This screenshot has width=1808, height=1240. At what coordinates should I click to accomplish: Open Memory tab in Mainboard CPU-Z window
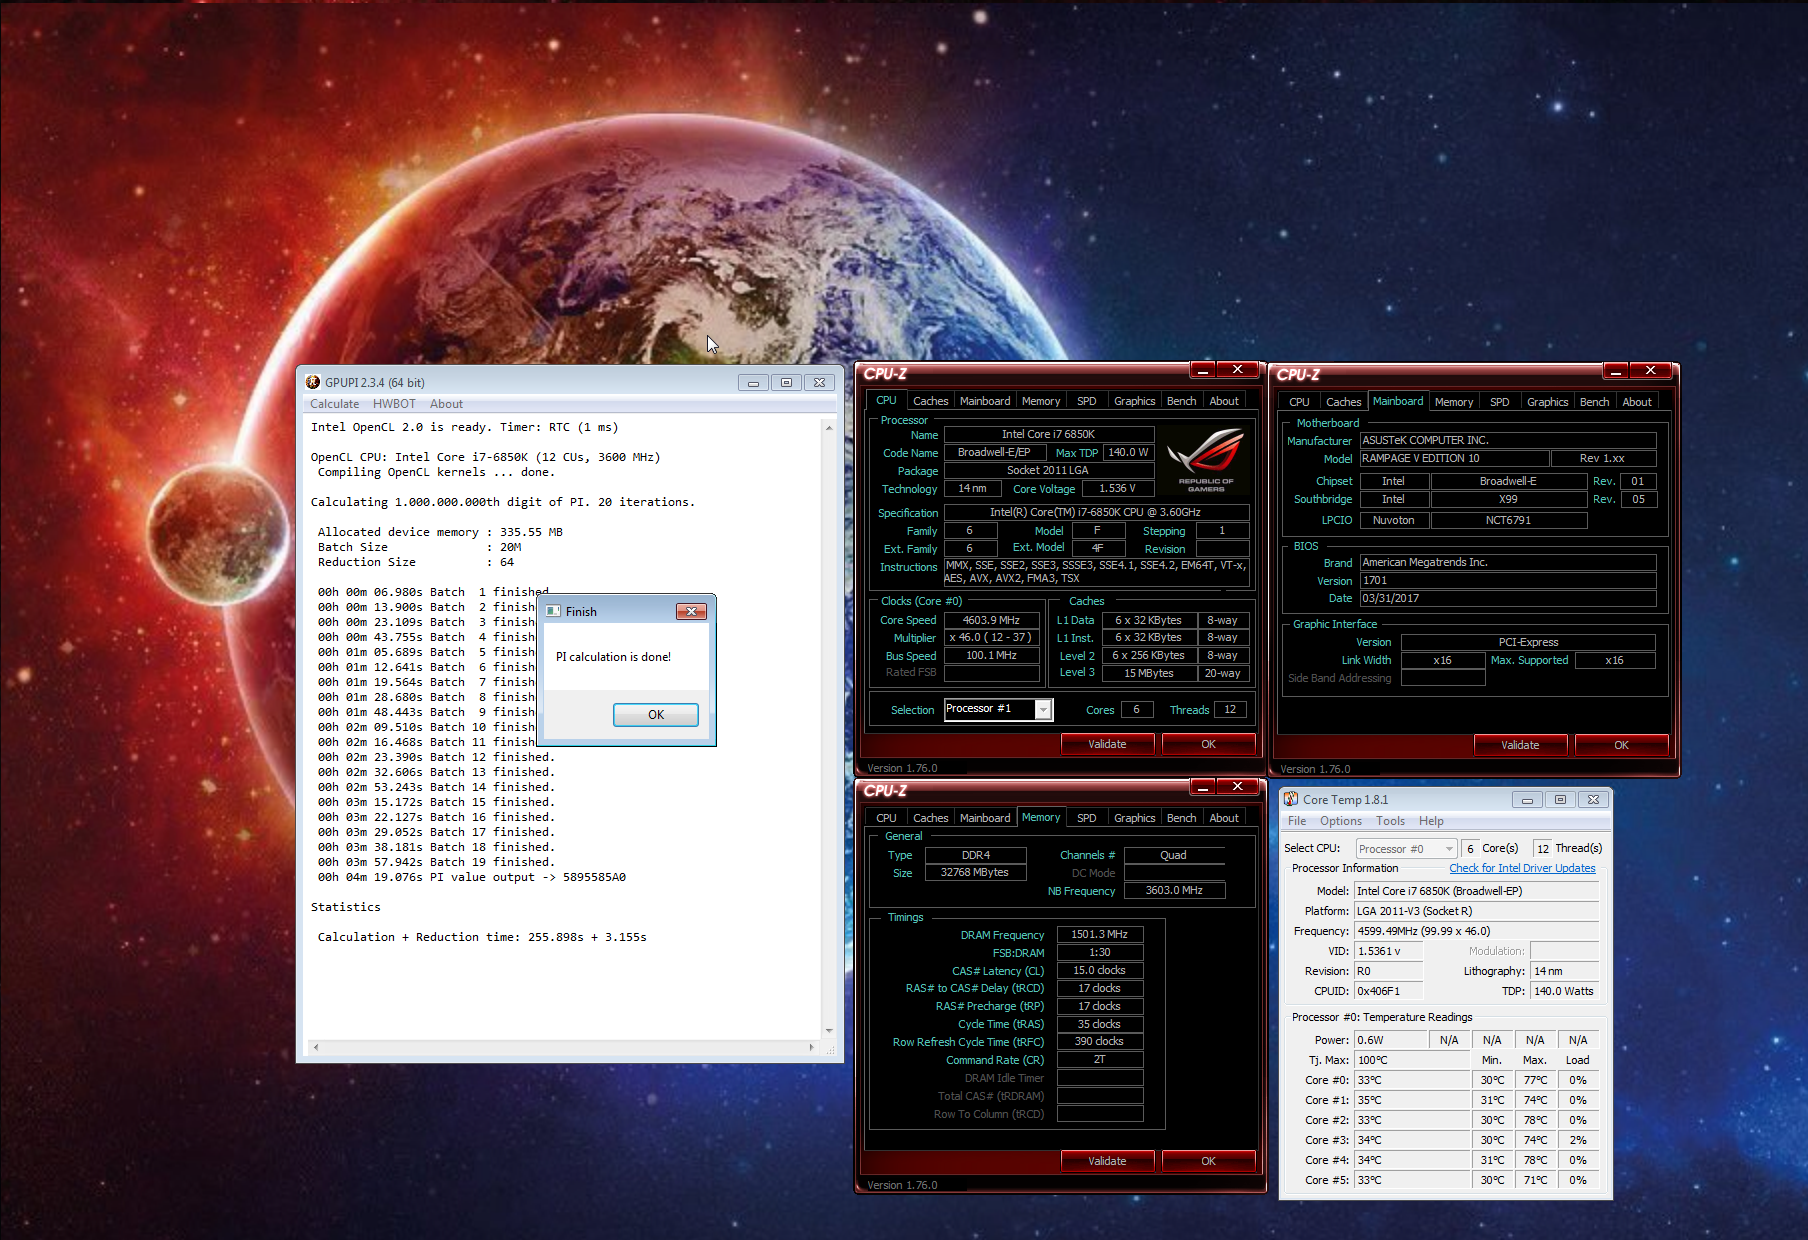pyautogui.click(x=1454, y=402)
